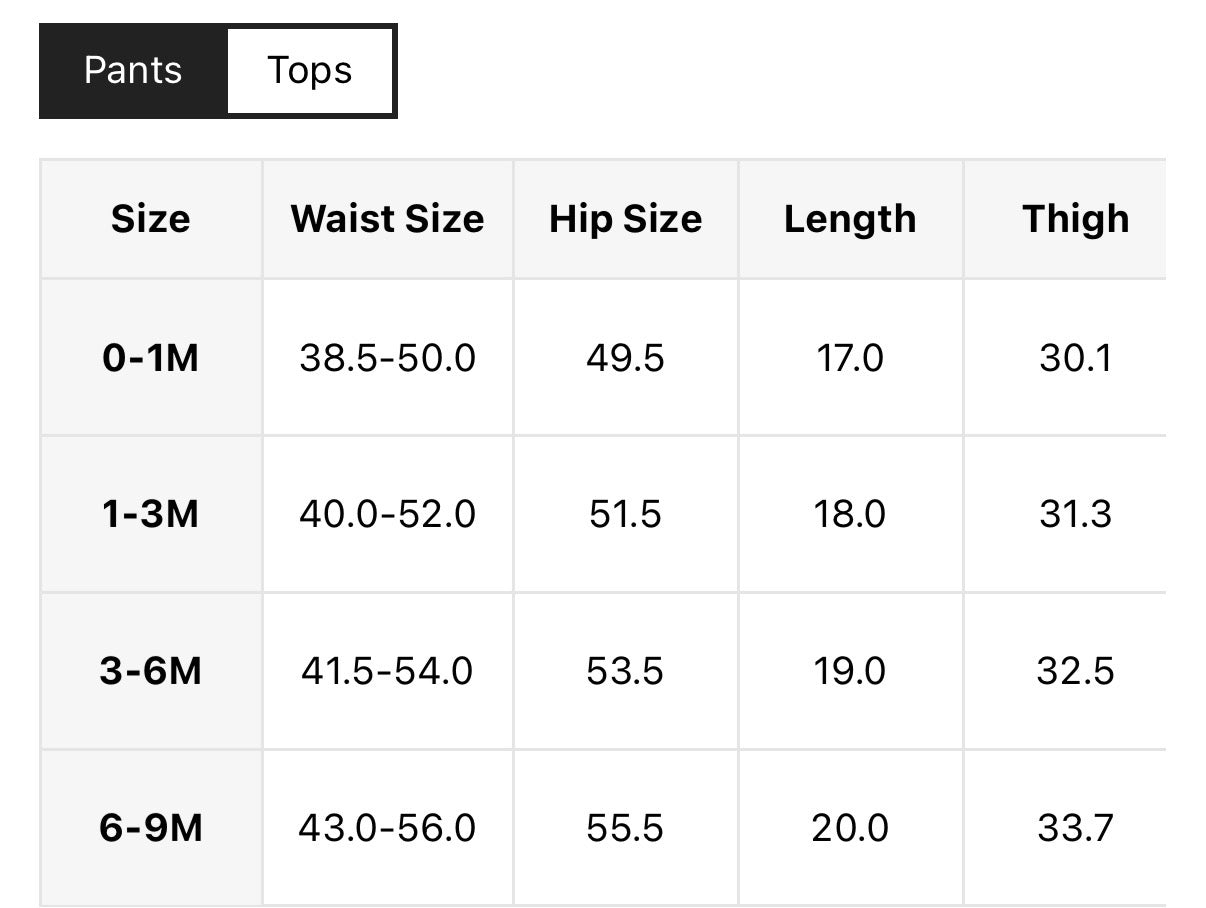Click waist value 40.0-52.0
The height and width of the screenshot is (908, 1206).
click(x=387, y=514)
